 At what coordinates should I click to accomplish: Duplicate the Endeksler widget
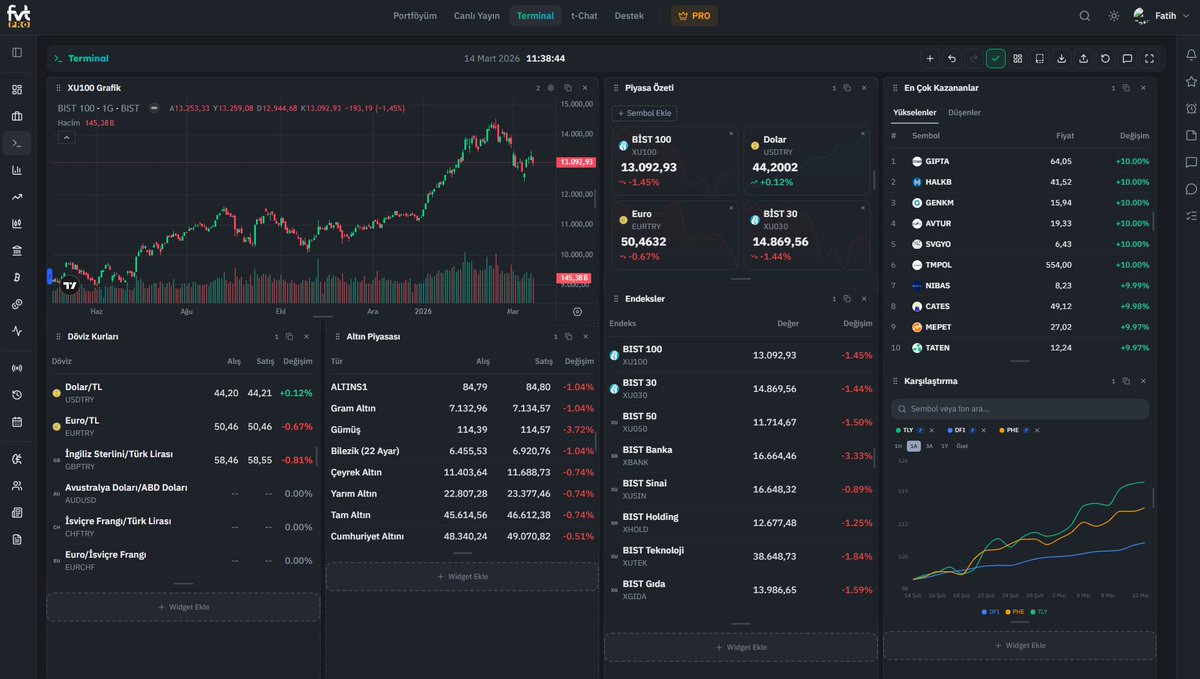tap(846, 299)
